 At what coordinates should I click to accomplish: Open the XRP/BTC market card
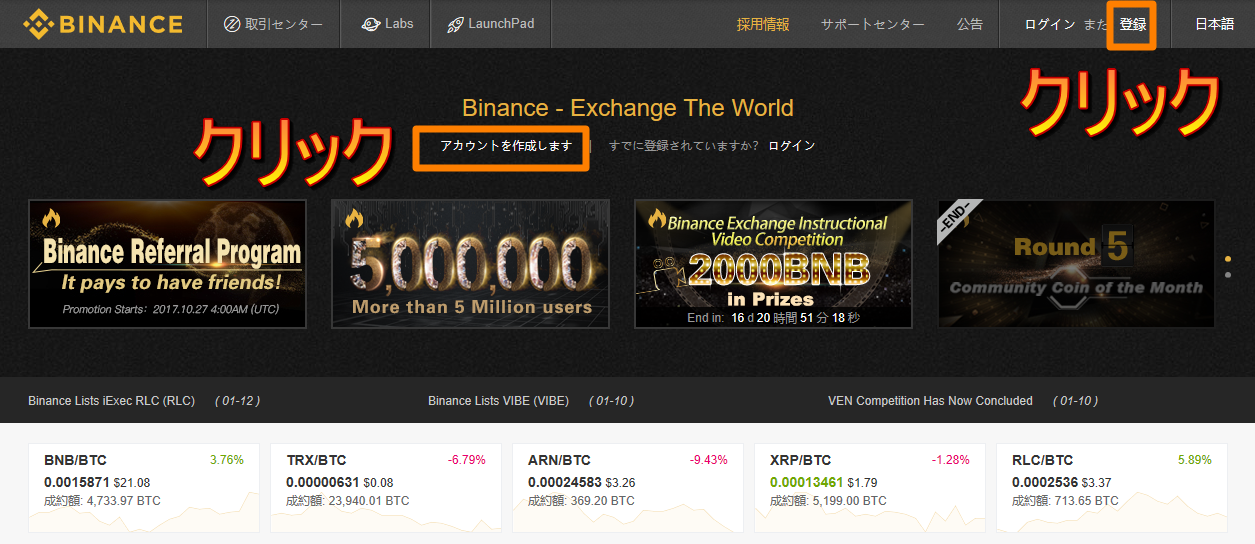(870, 488)
